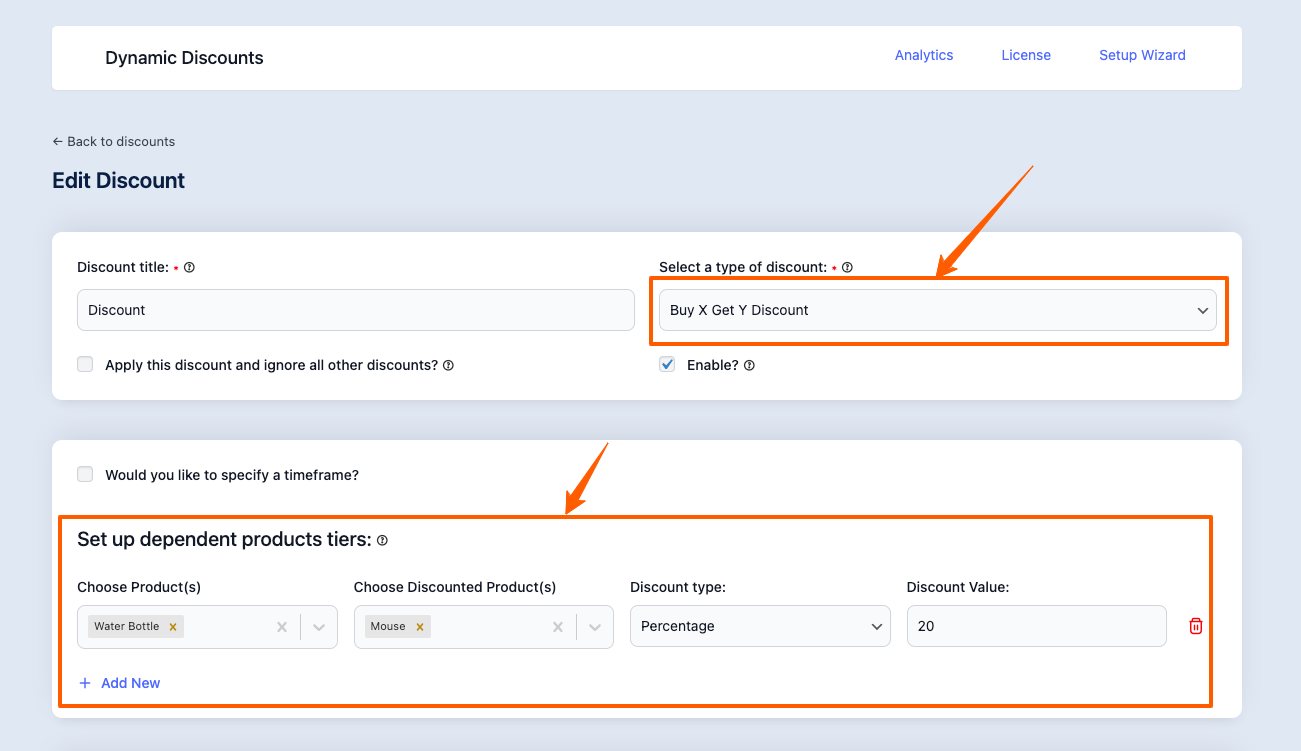This screenshot has height=751, width=1301.
Task: Show help tooltip beside Discount title
Action: 189,268
